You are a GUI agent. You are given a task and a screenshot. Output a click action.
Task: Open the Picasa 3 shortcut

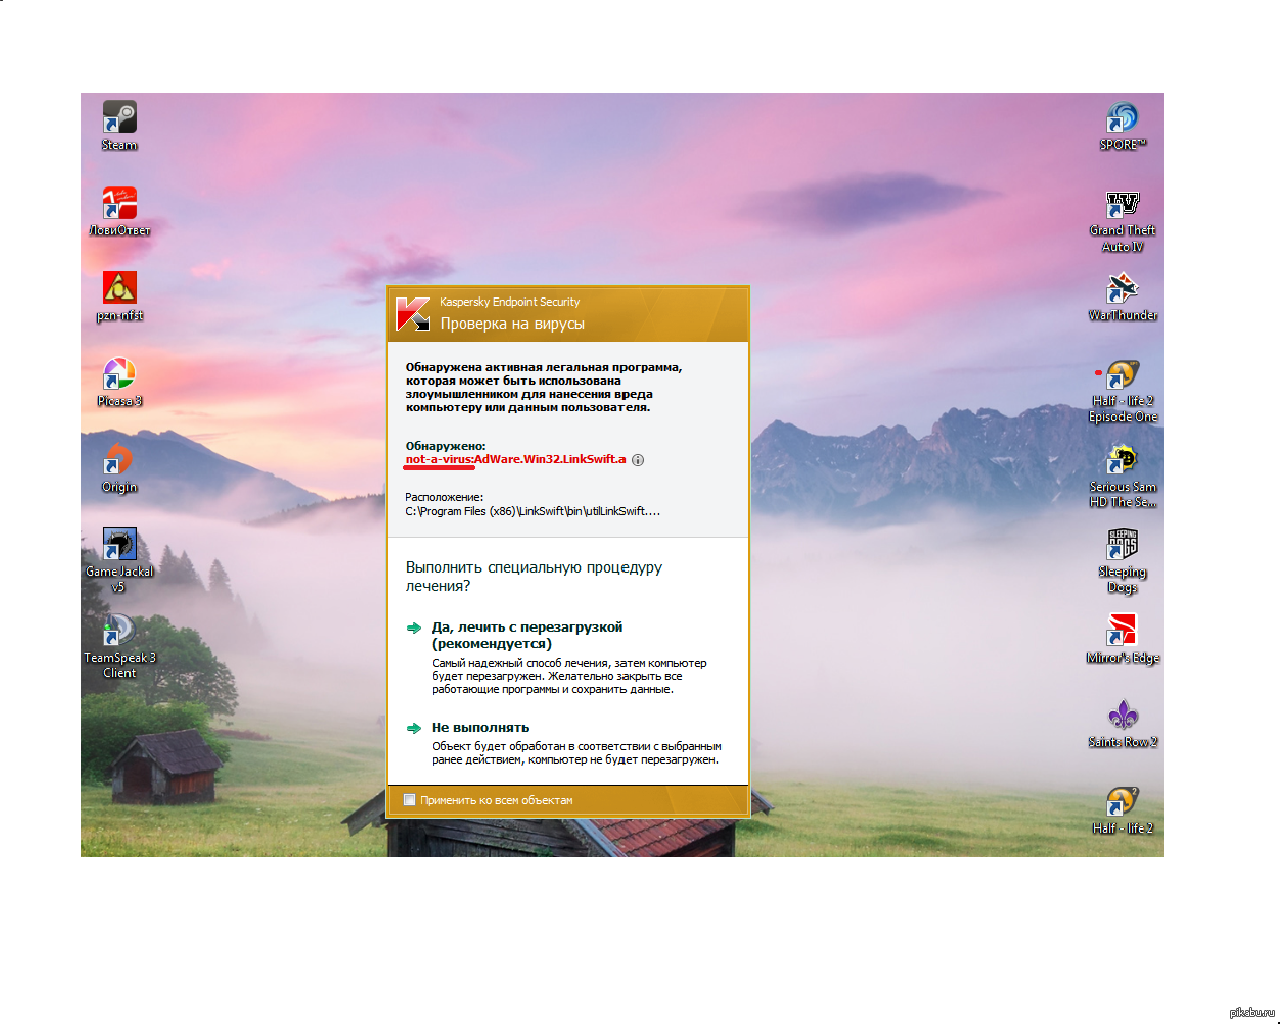click(x=119, y=382)
